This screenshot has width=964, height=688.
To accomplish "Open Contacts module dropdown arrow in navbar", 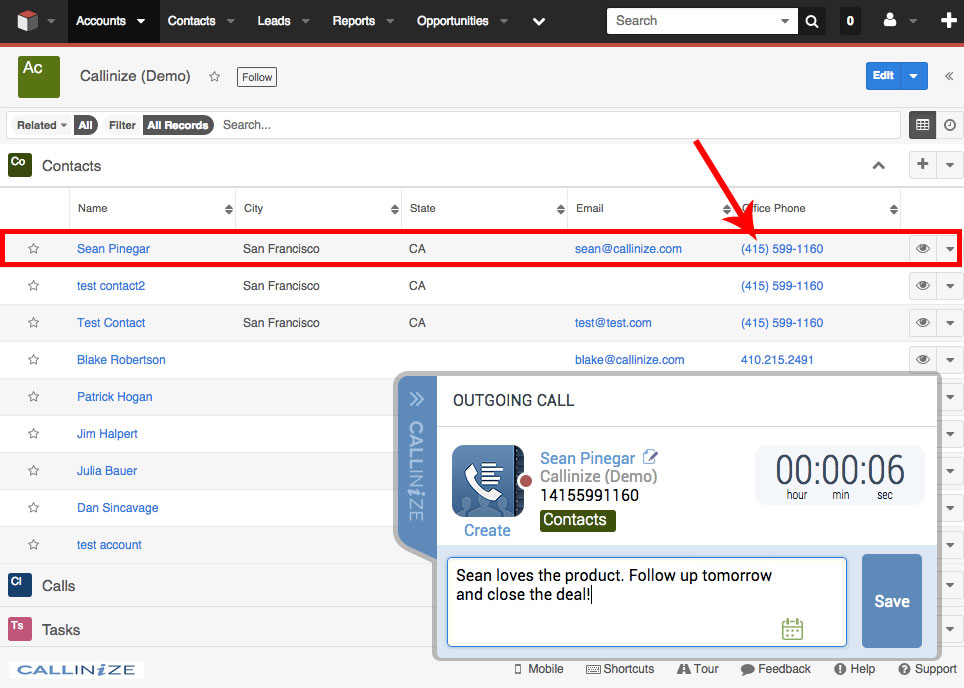I will [x=231, y=21].
